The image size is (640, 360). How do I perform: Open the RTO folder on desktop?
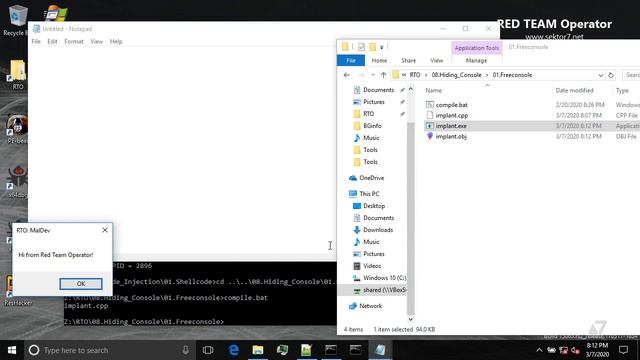pos(17,74)
